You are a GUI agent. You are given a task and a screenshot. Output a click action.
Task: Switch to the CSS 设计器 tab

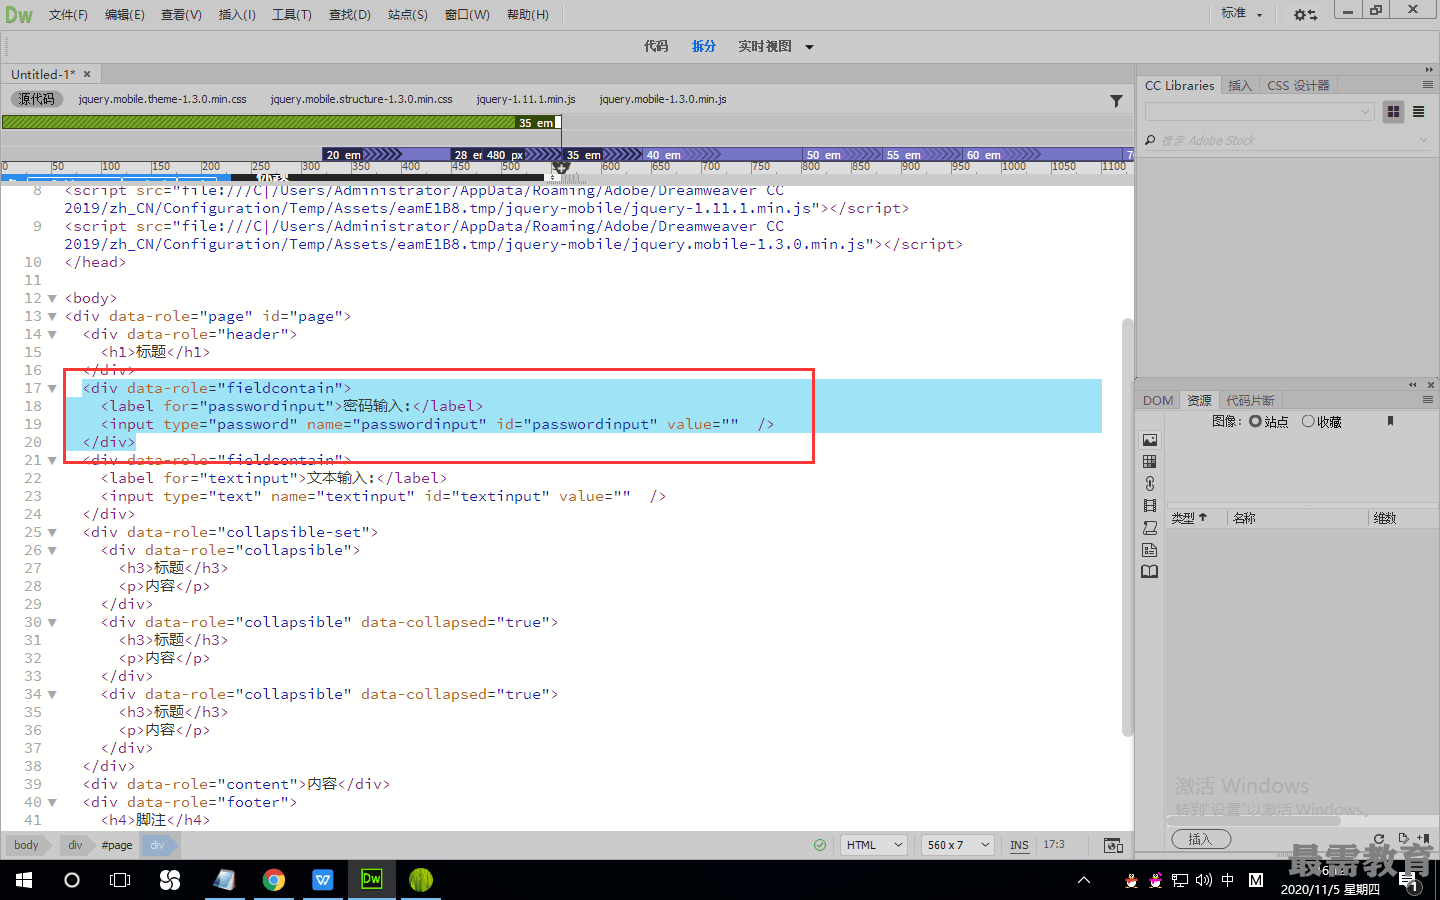coord(1298,86)
